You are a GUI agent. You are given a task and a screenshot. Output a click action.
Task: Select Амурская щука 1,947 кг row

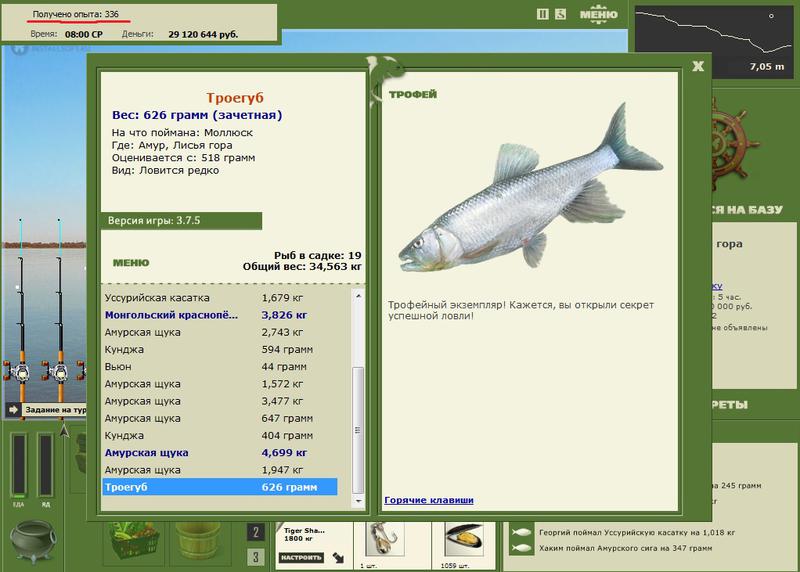tap(219, 470)
